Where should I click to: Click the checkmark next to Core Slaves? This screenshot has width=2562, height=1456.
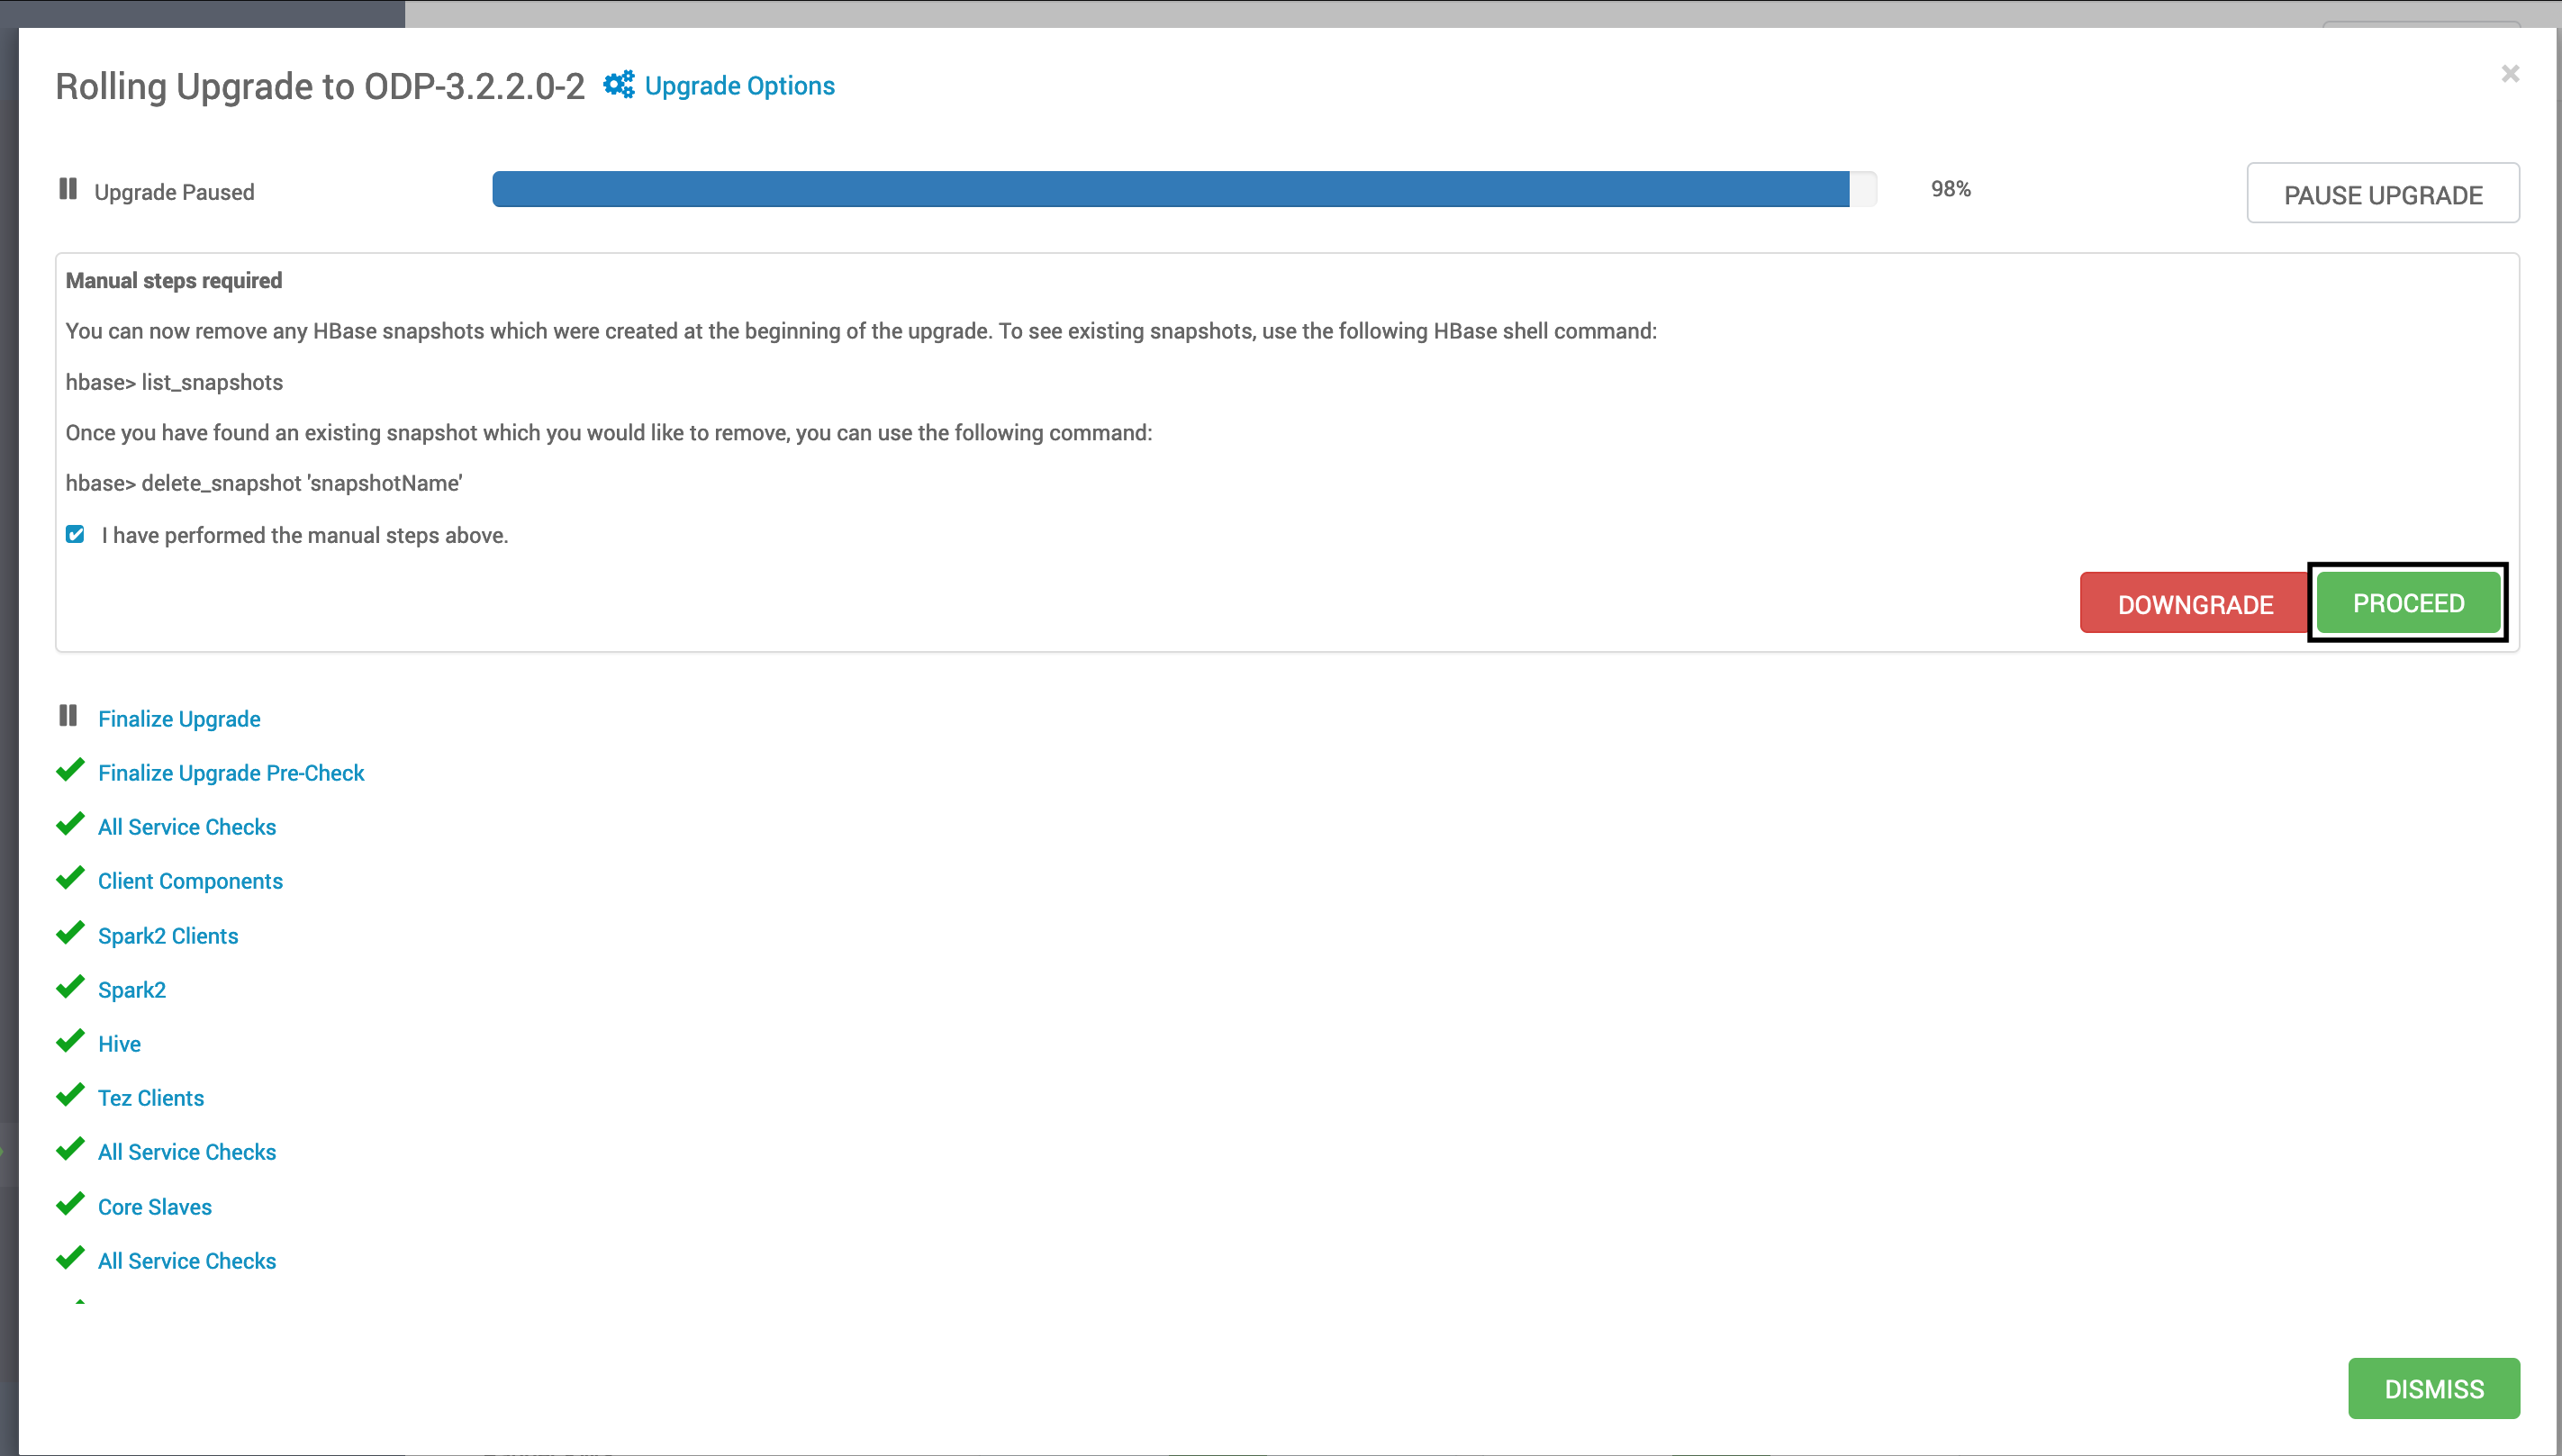(70, 1204)
